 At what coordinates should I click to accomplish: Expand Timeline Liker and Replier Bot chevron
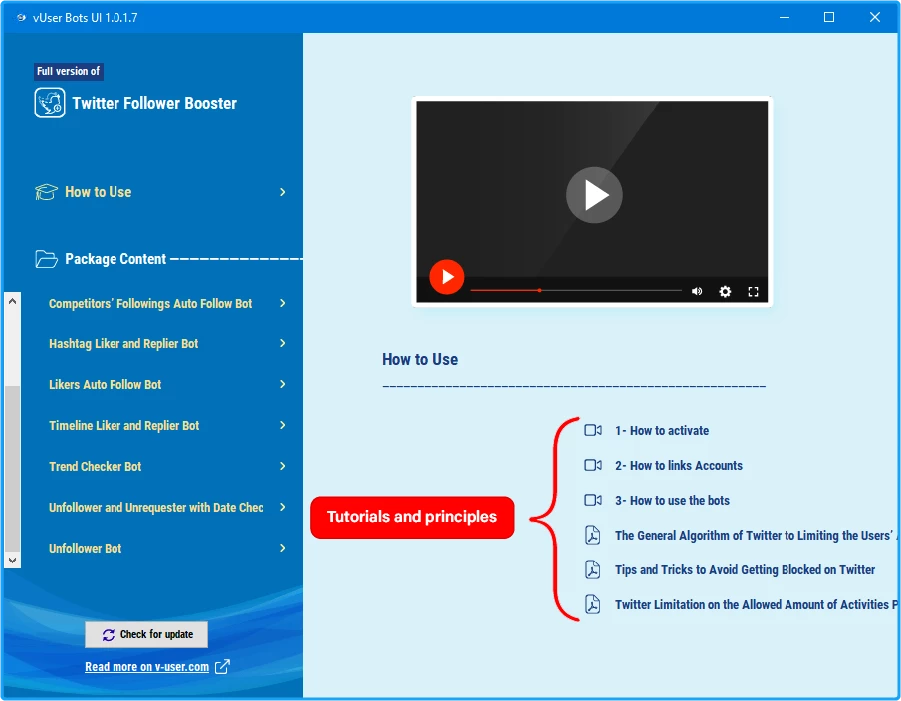pyautogui.click(x=282, y=425)
